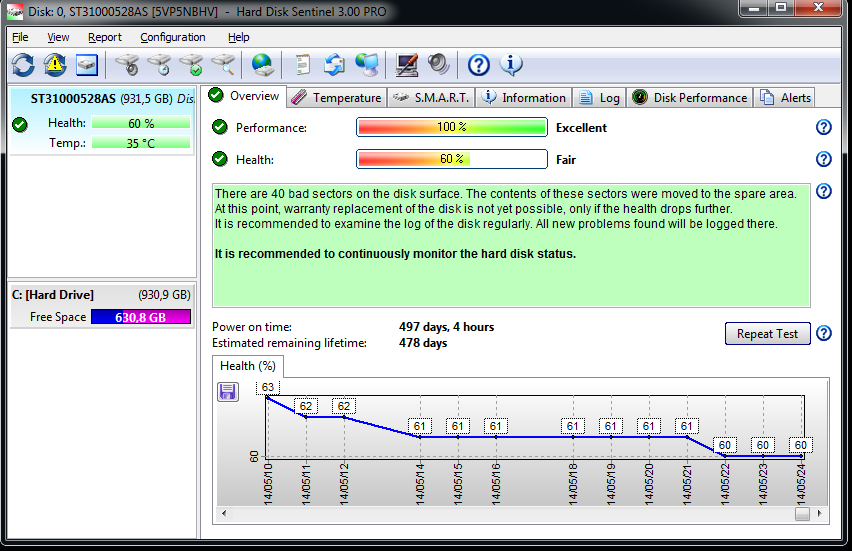852x551 pixels.
Task: Select the C: [Hard Drive] partition entry
Action: tap(102, 305)
